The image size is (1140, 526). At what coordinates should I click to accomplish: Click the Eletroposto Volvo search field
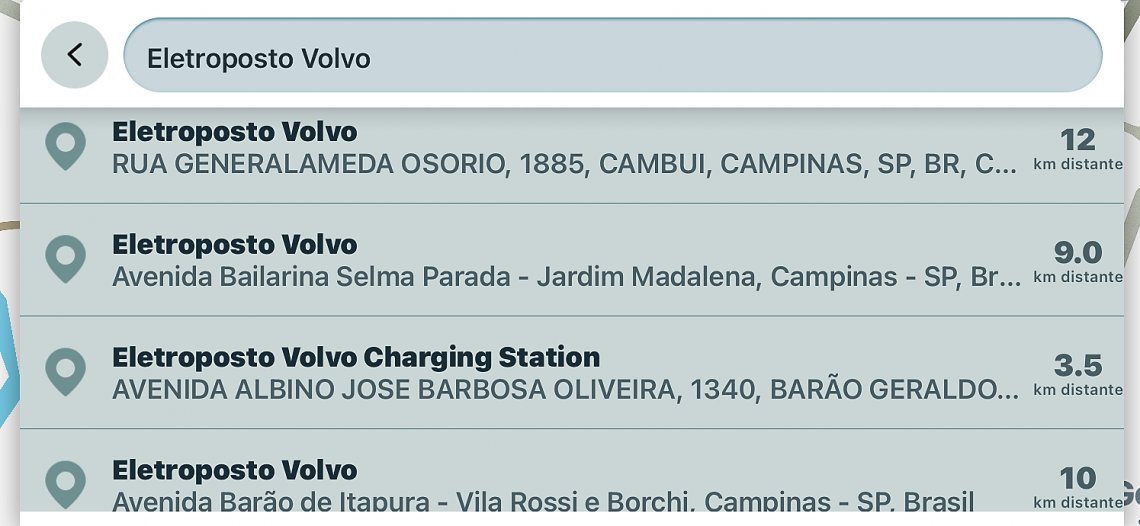coord(612,57)
